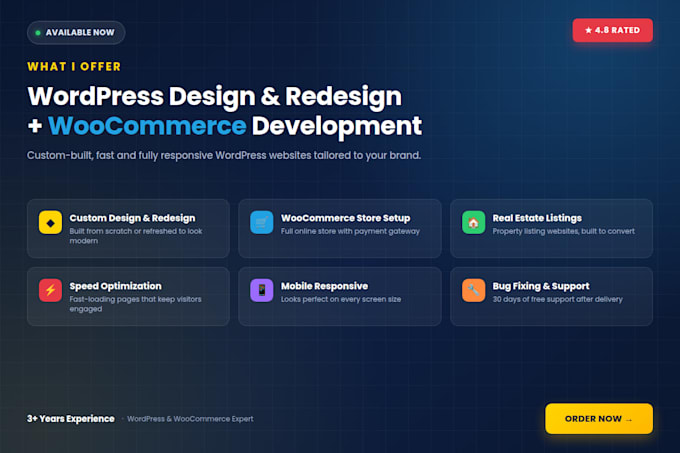The height and width of the screenshot is (453, 680).
Task: Click 'Looks perfect on every screen size' text
Action: click(341, 300)
